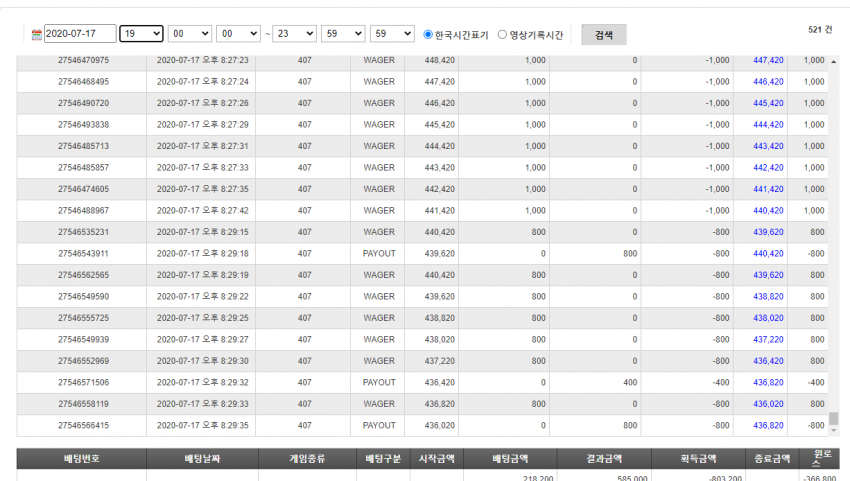Click the total count 521 건 label
Viewport: 850px width, 481px height.
(x=820, y=30)
